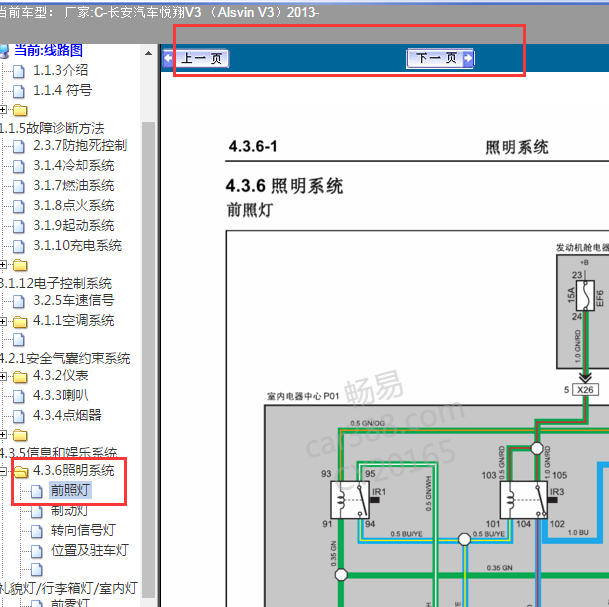The image size is (609, 607).
Task: Select 4.3.5信息和娱乐系统 label
Action: pyautogui.click(x=58, y=453)
